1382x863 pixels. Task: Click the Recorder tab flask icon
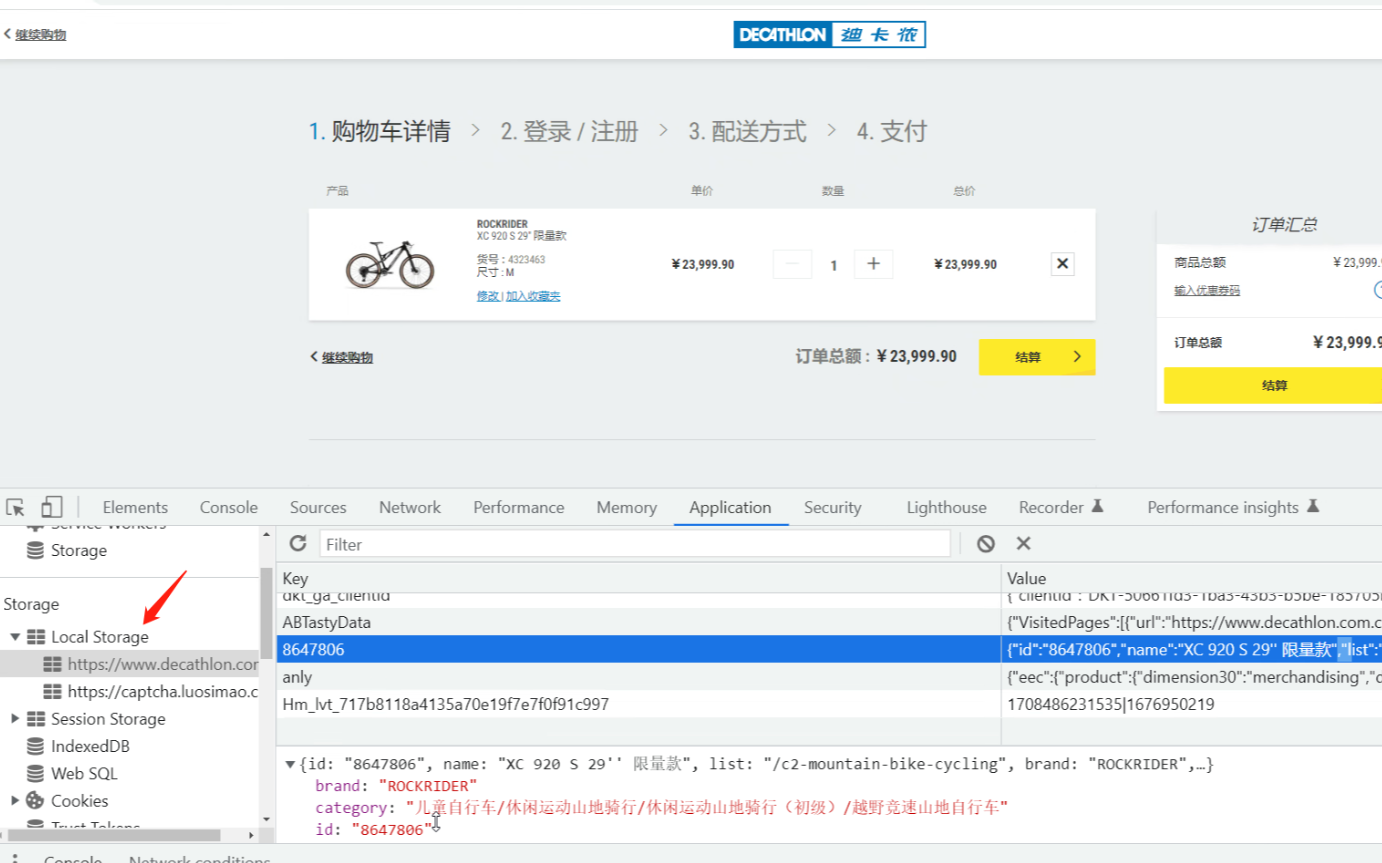click(1097, 506)
